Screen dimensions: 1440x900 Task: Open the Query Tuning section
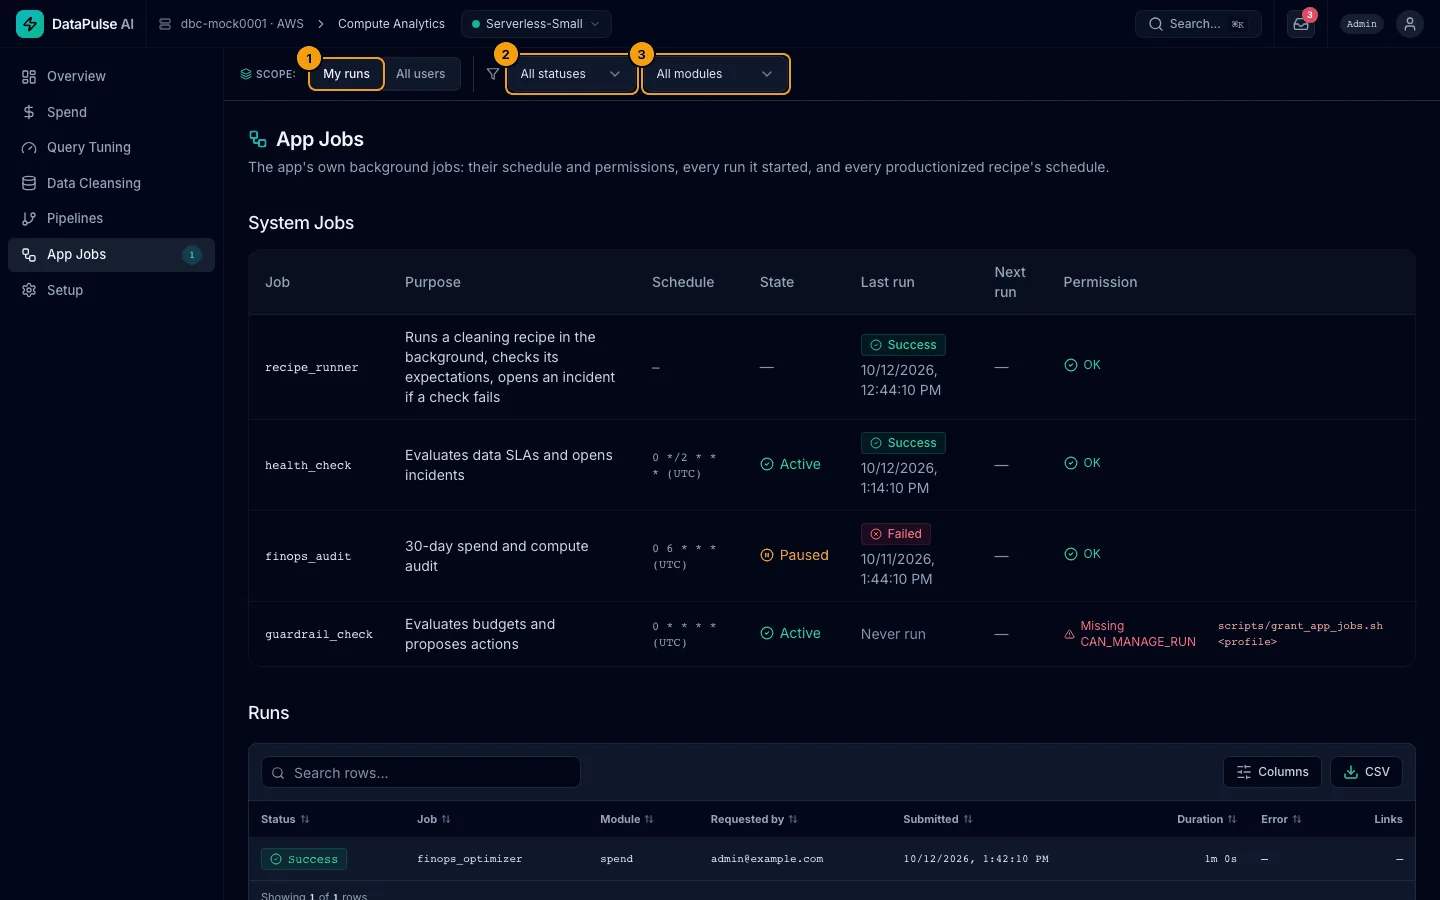click(111, 148)
